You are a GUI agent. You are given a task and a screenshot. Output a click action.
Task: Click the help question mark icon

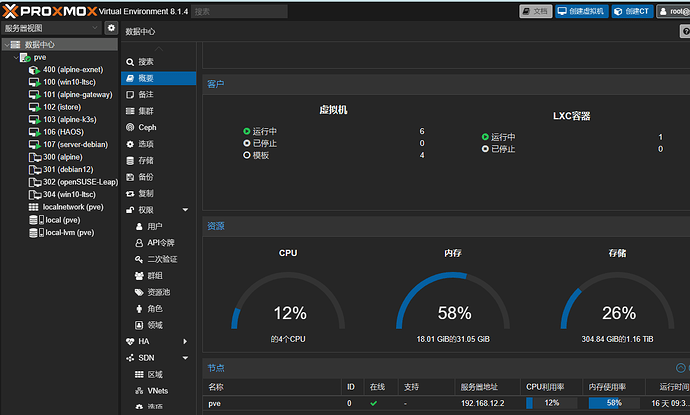click(685, 31)
